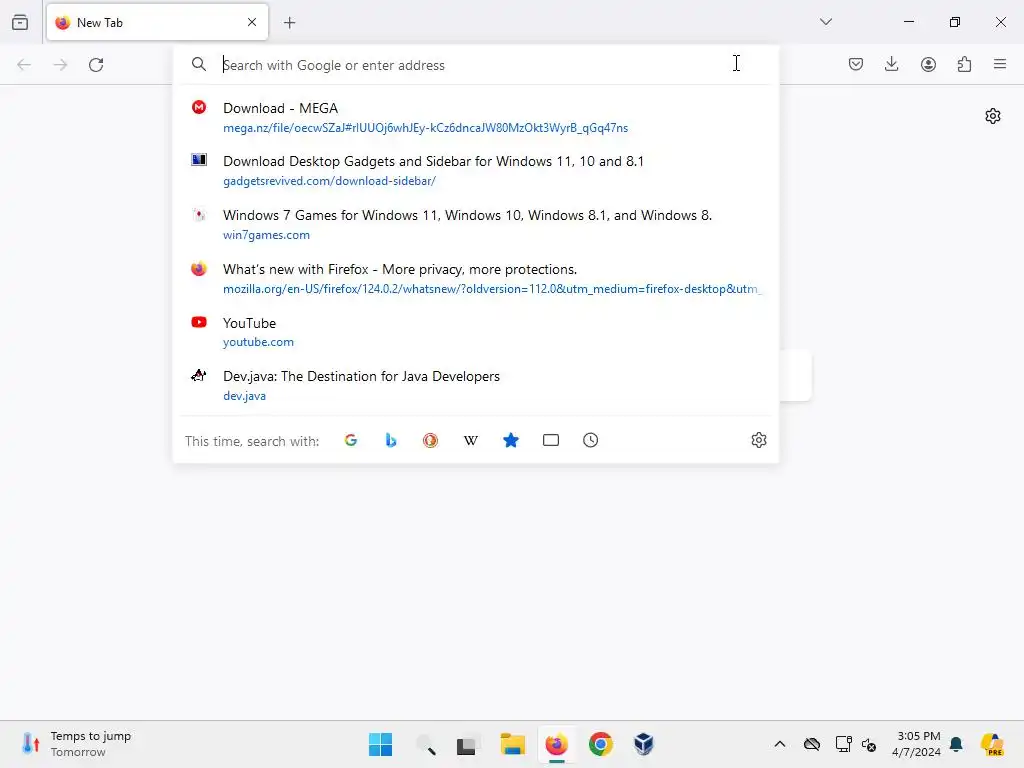Open VirtualBox from the taskbar
This screenshot has width=1024, height=768.
[x=644, y=744]
